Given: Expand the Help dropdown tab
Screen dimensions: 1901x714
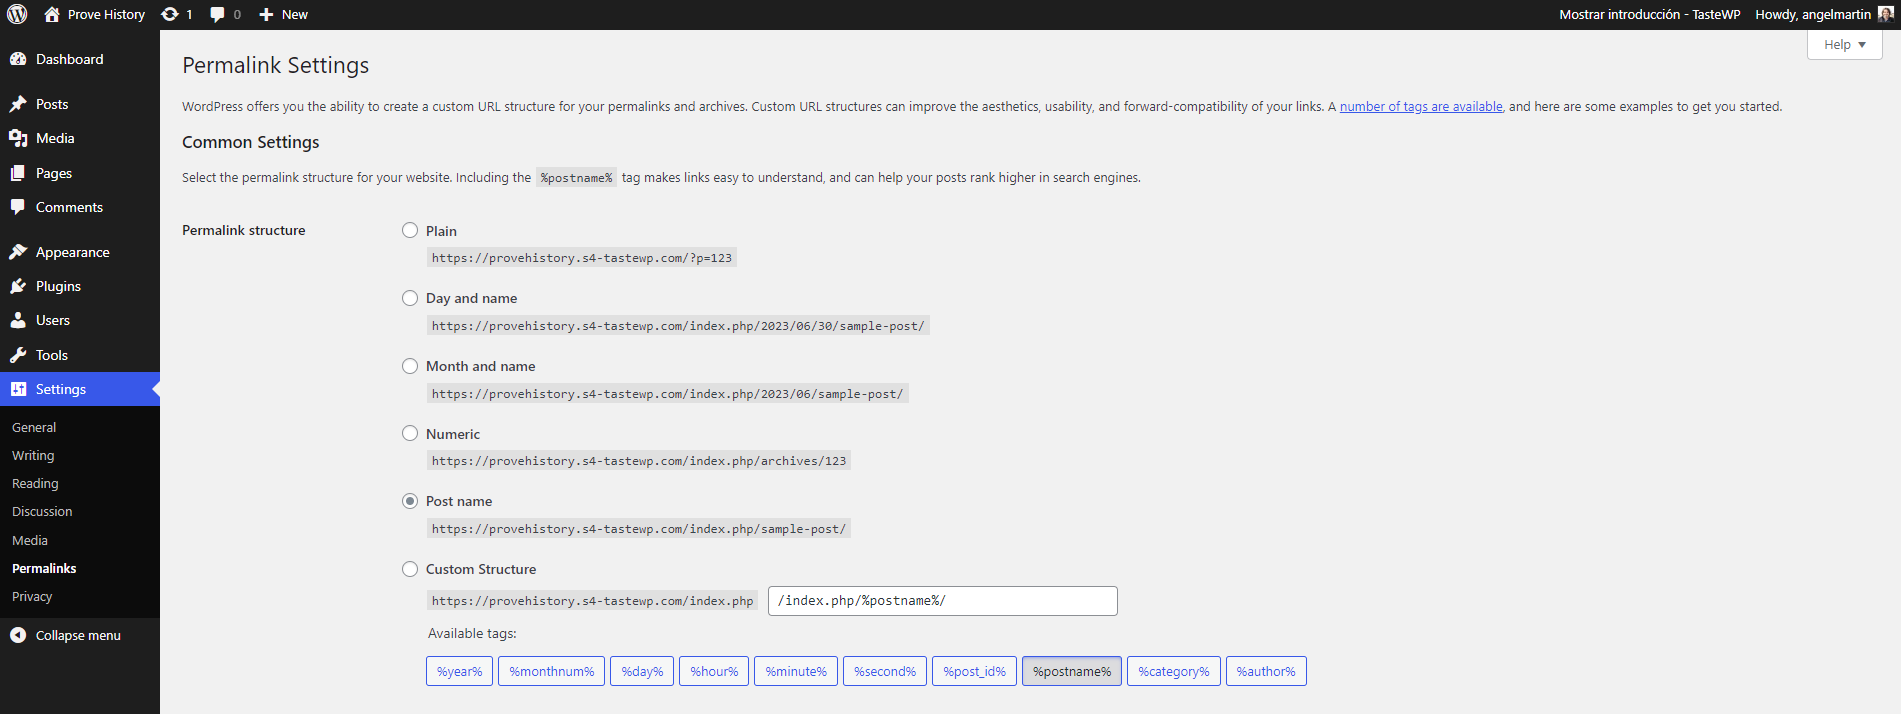Looking at the screenshot, I should click(x=1844, y=44).
